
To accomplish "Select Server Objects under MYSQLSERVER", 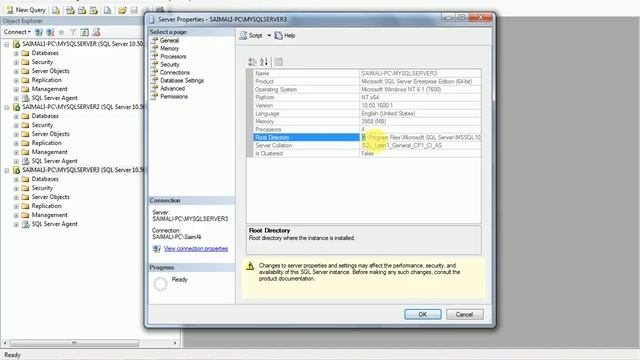I will point(51,71).
